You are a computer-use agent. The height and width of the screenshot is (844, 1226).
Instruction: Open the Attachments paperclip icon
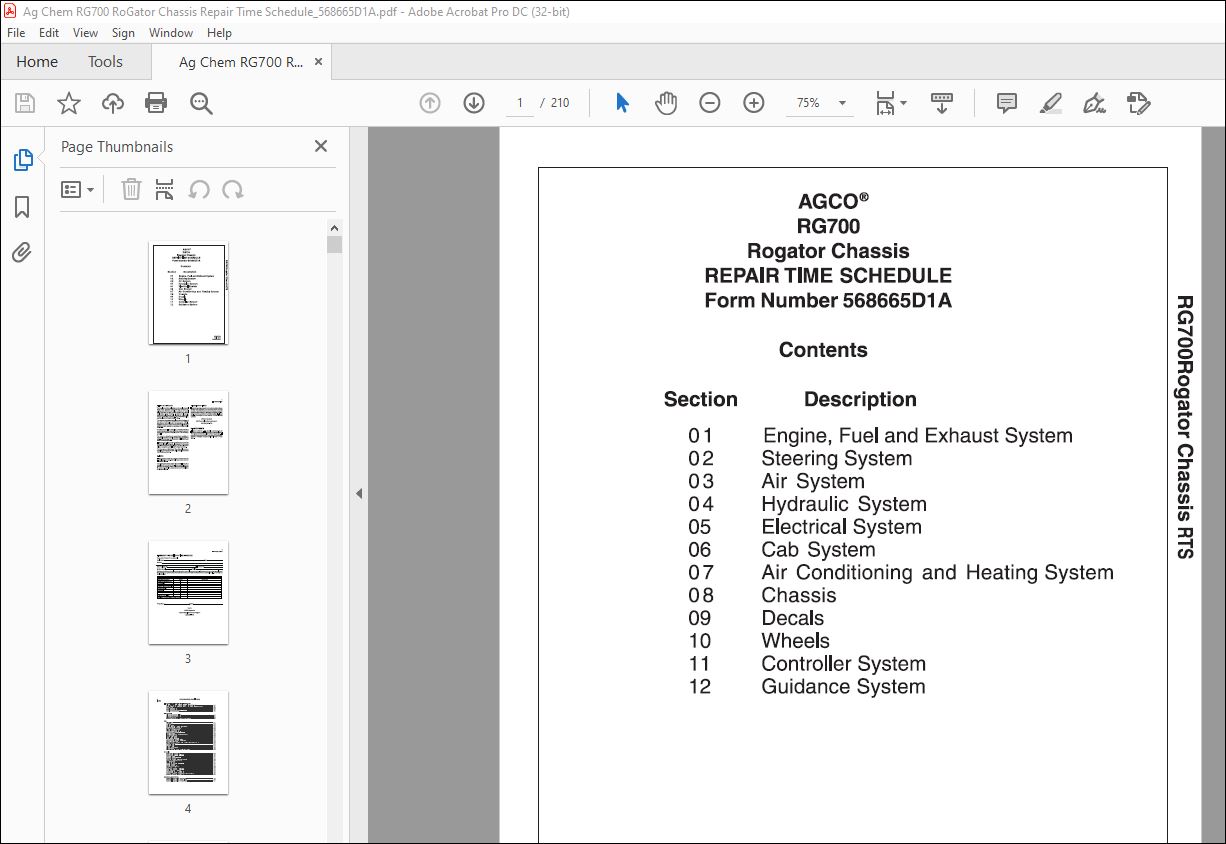click(x=22, y=252)
